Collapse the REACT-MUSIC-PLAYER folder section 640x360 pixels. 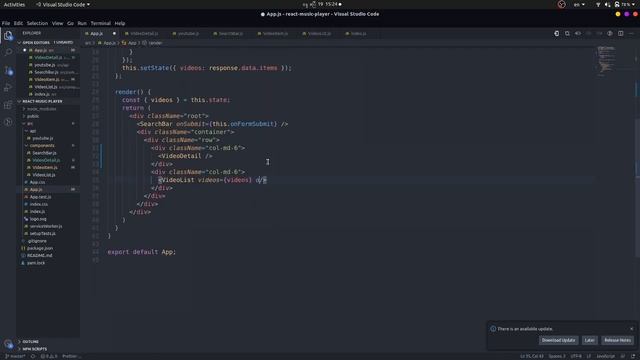click(x=19, y=101)
